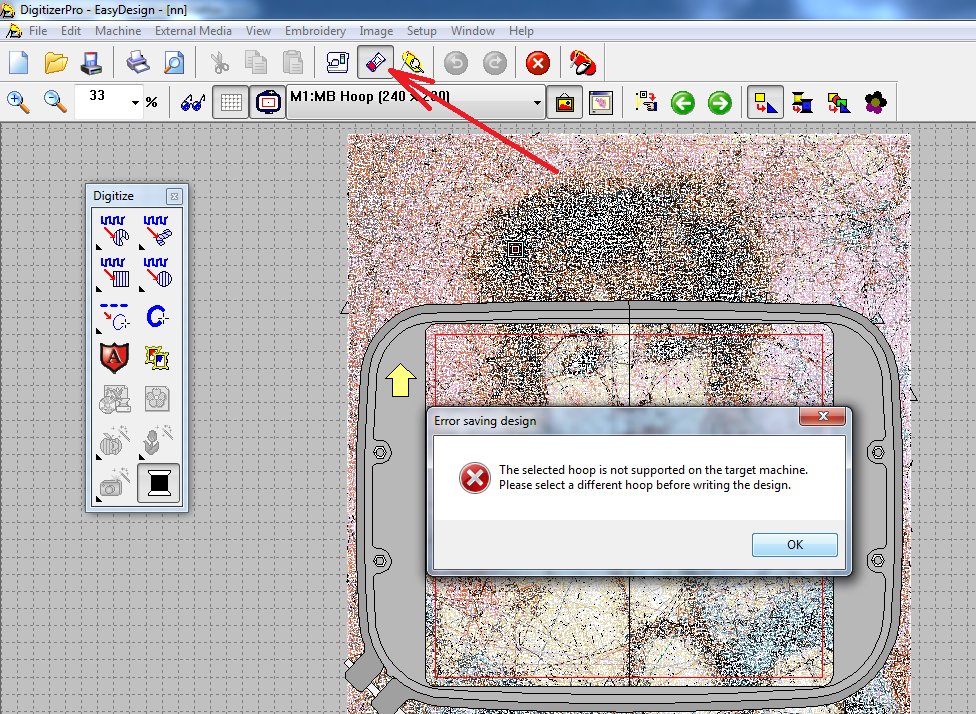Click the Print icon
This screenshot has width=976, height=714.
138,63
